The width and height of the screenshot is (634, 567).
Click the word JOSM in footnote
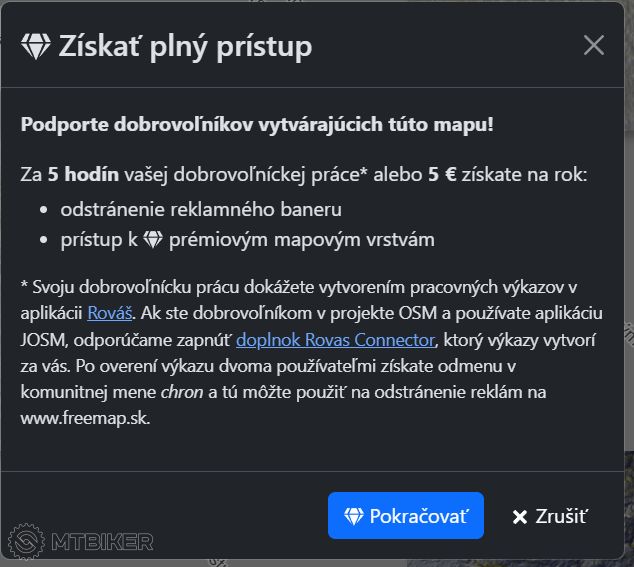pos(44,339)
